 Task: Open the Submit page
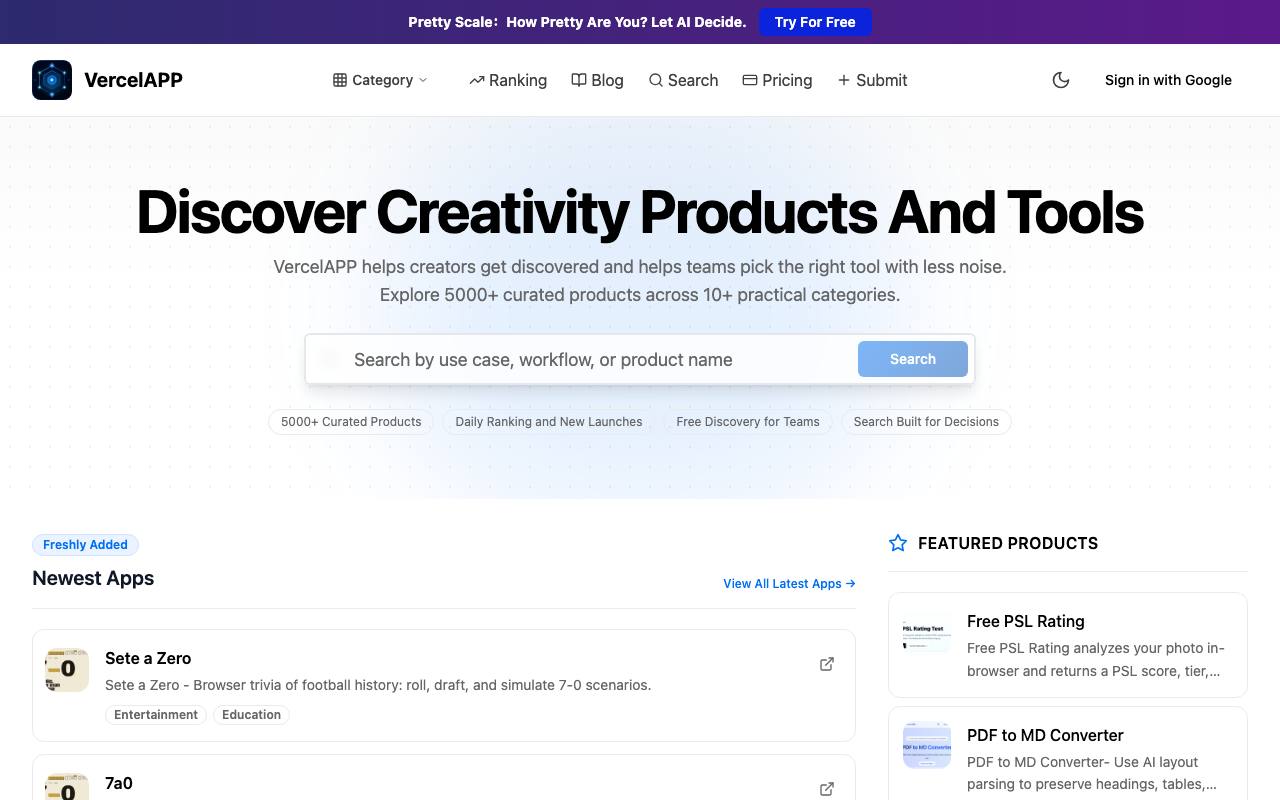coord(872,80)
